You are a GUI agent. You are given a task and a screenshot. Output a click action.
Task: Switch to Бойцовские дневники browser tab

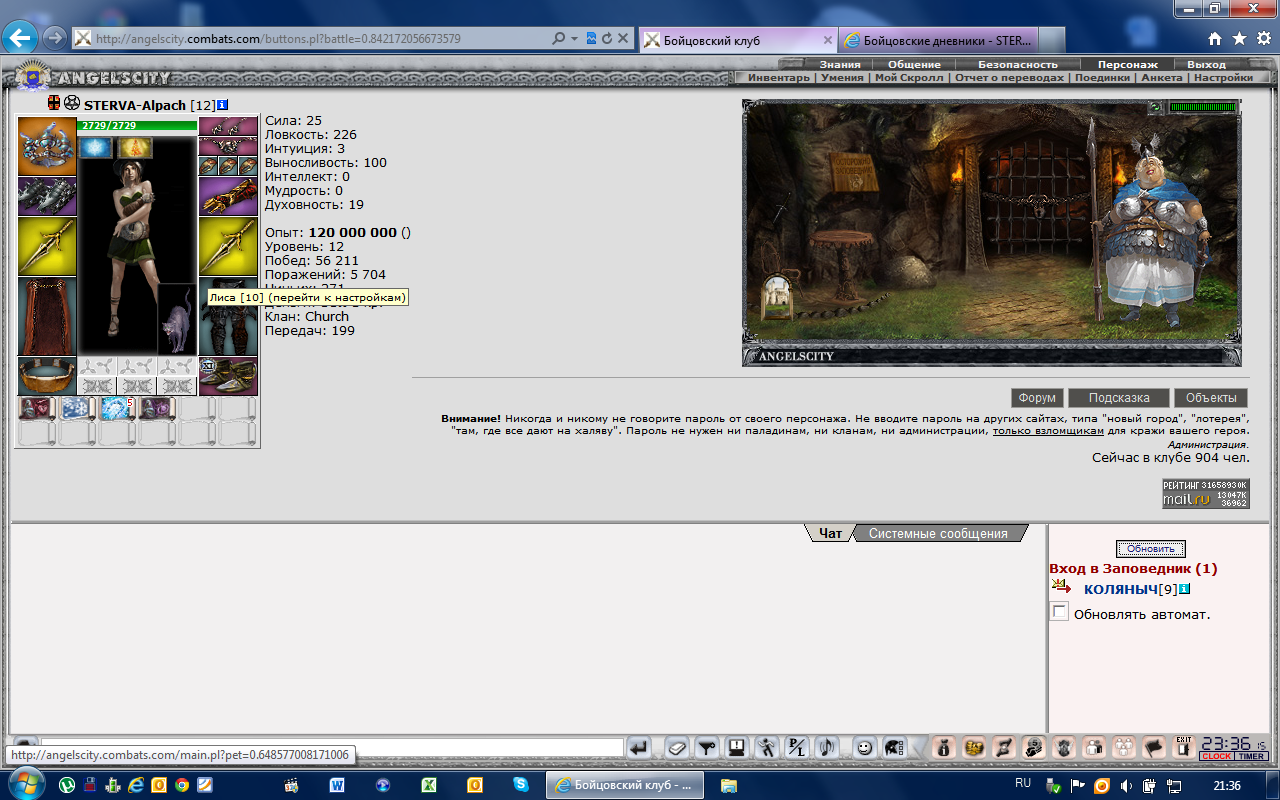(938, 40)
